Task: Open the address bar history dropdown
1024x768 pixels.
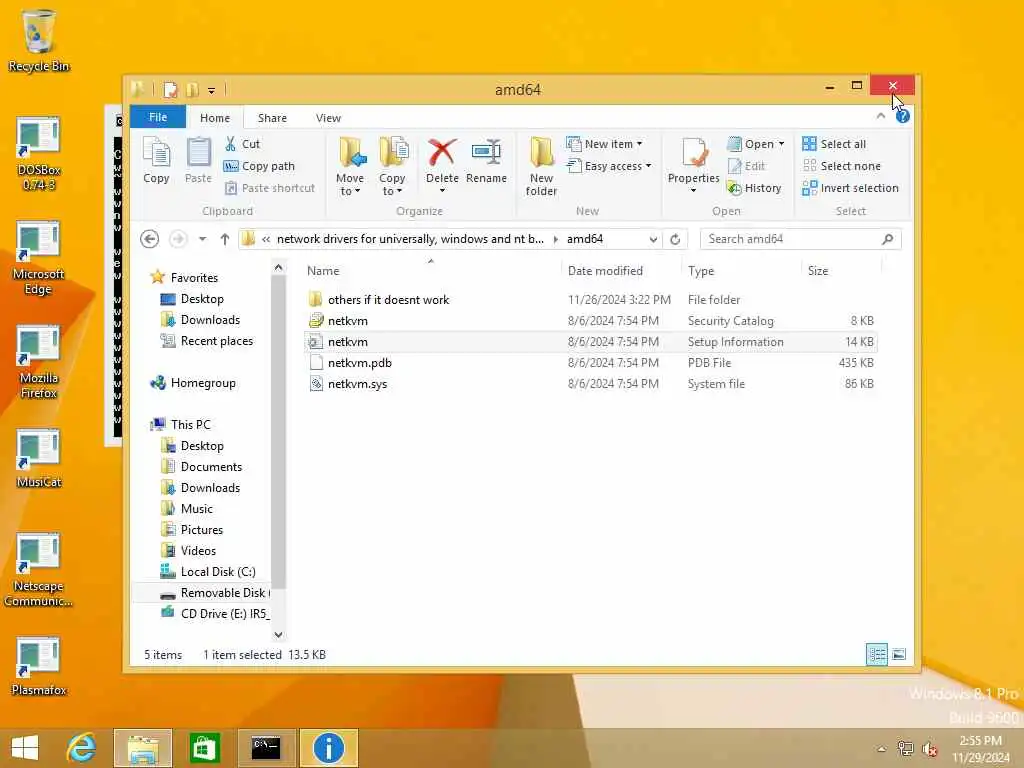Action: coord(653,239)
